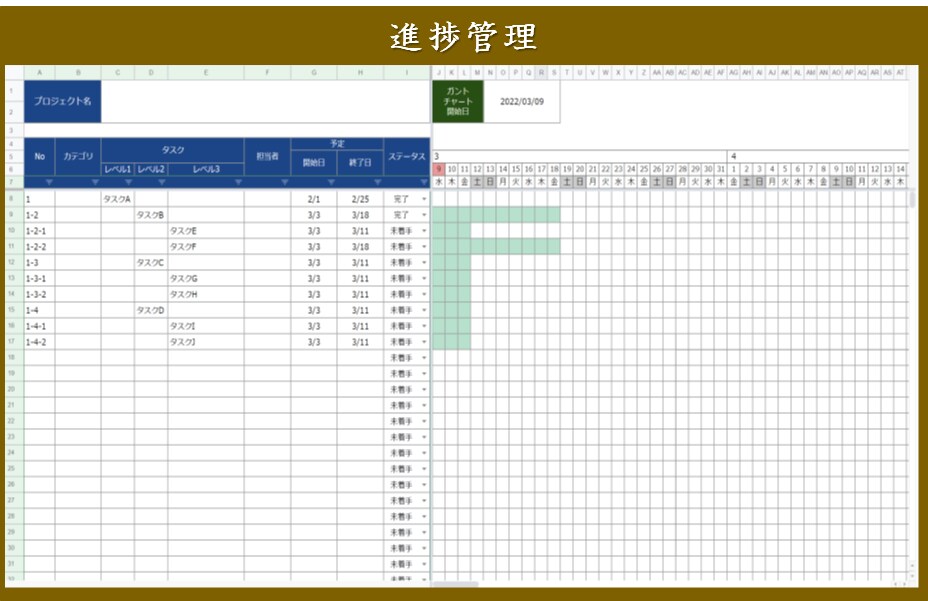Expand the status dropdown for タスクA row
This screenshot has width=928, height=601.
click(x=424, y=200)
